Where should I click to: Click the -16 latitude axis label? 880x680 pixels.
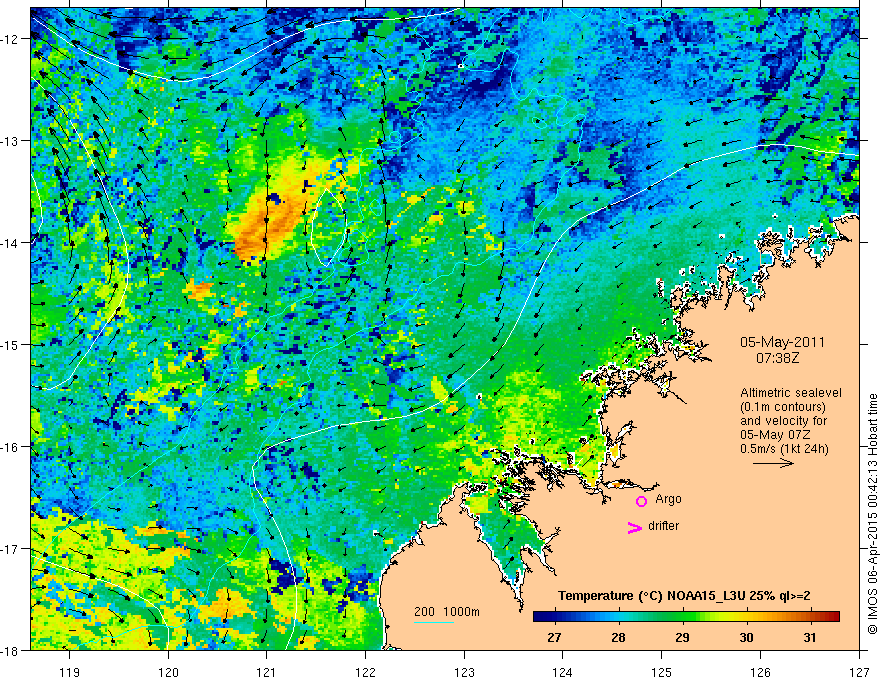(x=10, y=447)
